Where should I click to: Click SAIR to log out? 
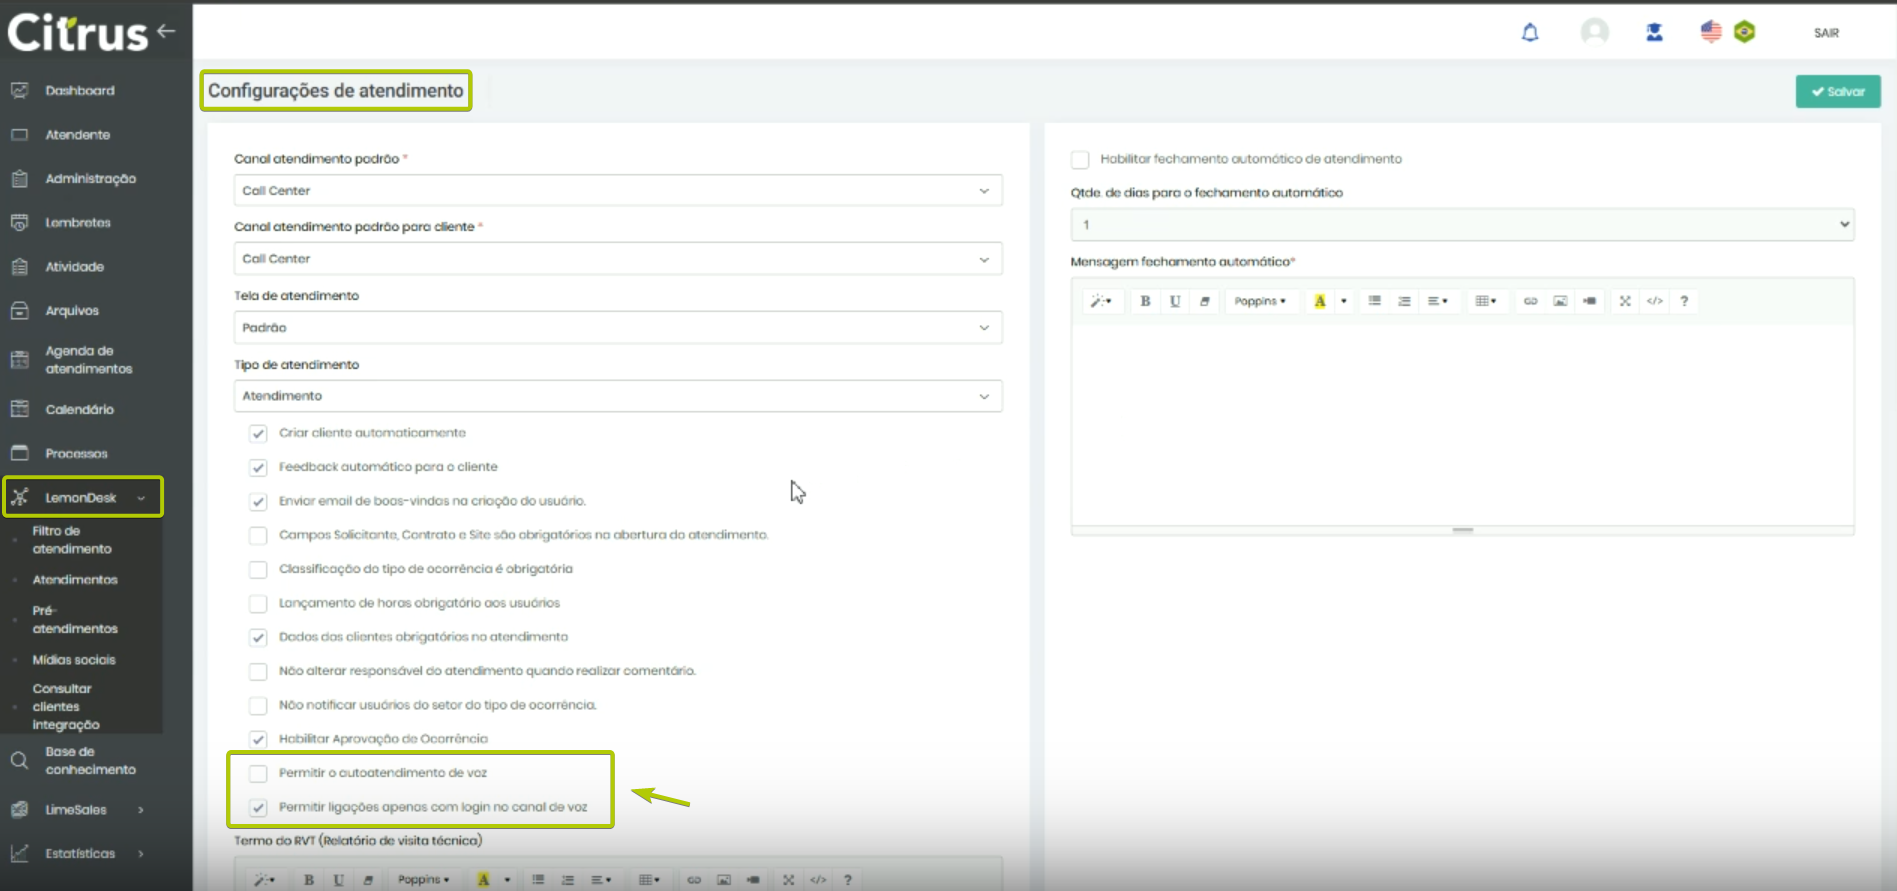(x=1826, y=33)
